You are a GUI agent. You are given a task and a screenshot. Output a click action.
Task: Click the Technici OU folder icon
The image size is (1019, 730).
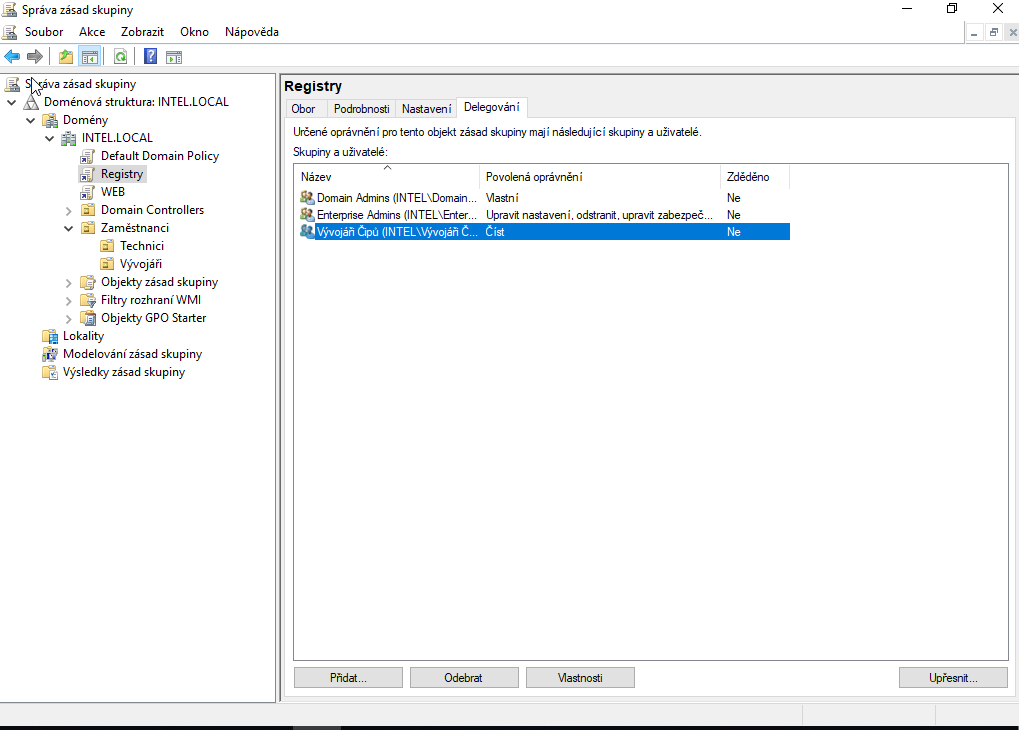pyautogui.click(x=107, y=246)
